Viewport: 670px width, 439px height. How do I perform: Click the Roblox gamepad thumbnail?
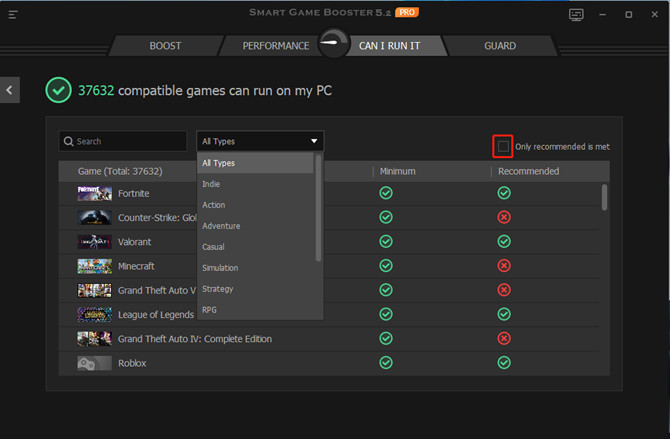point(94,363)
